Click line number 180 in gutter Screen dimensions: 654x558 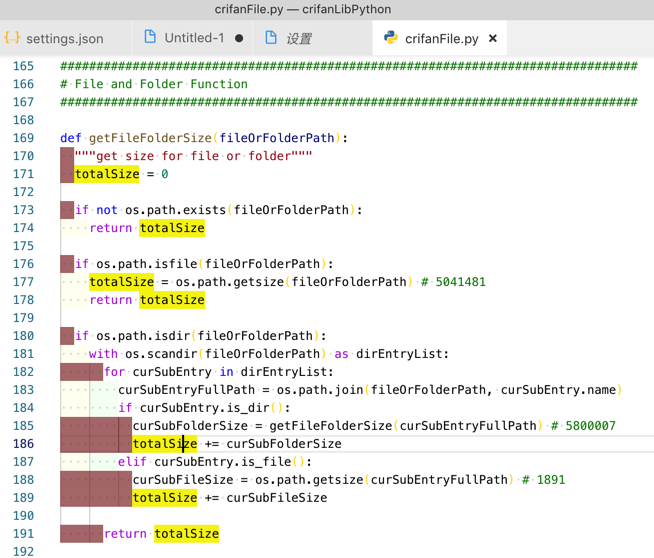tap(23, 336)
